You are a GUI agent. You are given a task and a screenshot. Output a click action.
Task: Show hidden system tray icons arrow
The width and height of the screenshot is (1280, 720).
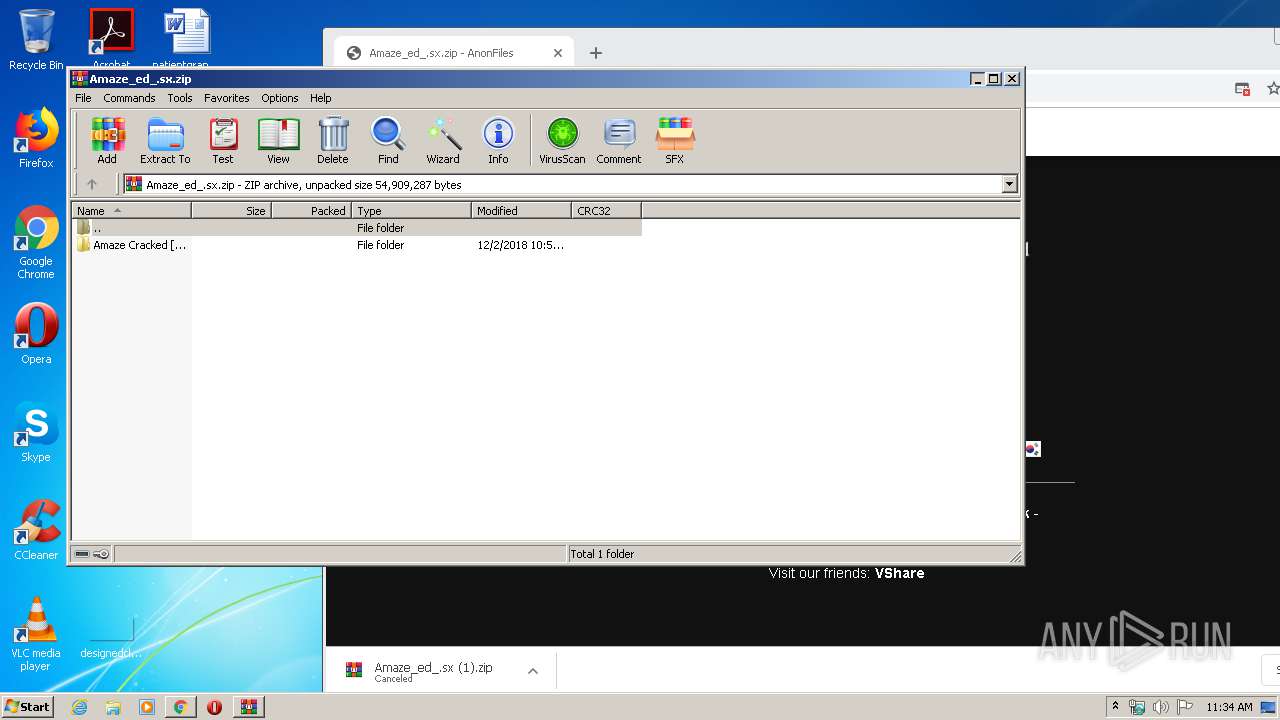coord(1115,706)
